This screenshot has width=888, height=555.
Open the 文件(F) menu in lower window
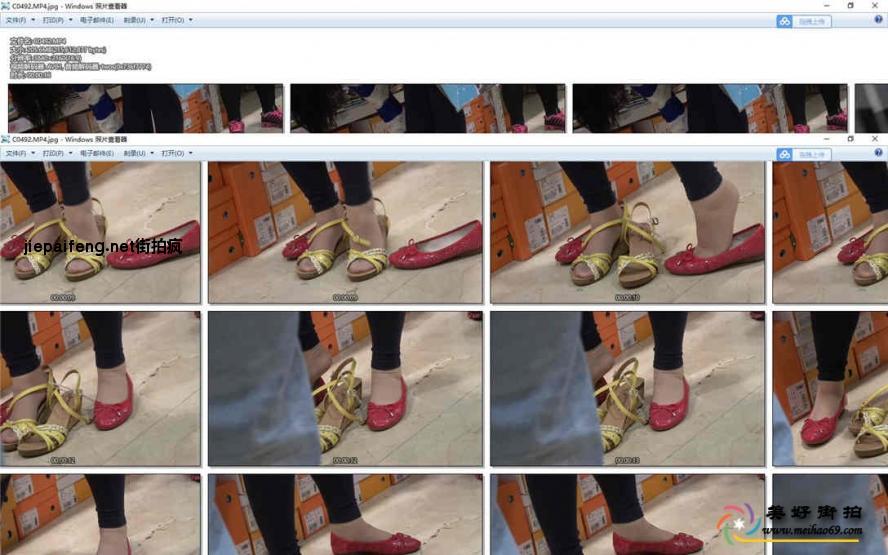coord(19,154)
